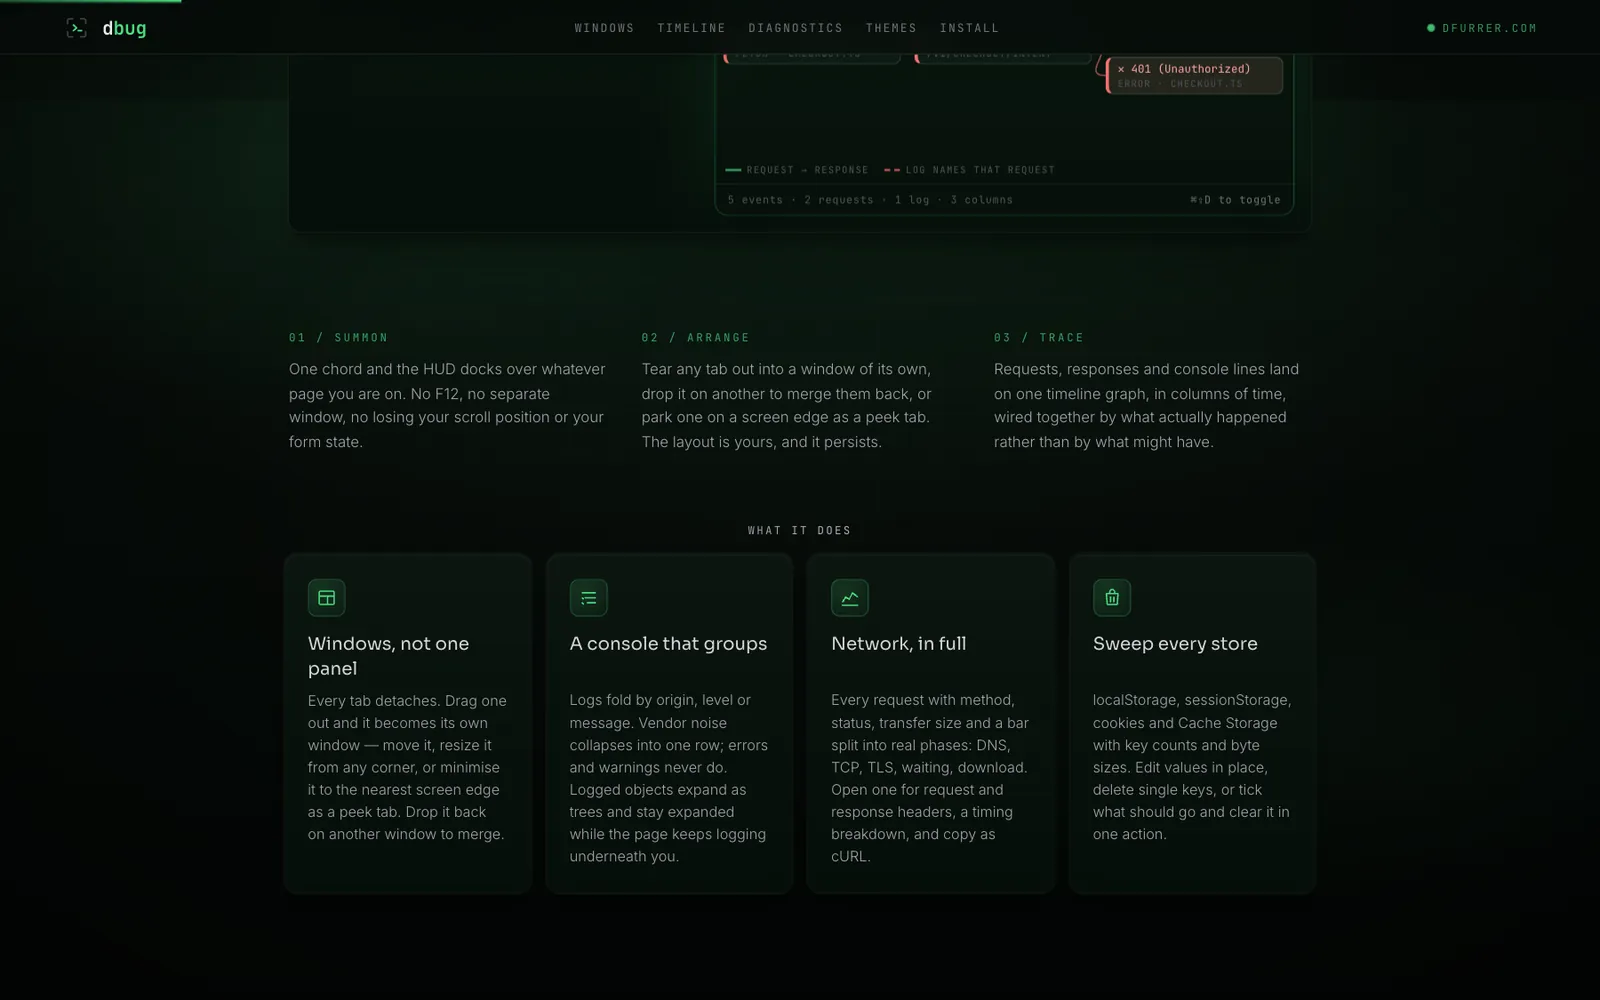Click the '02 / ARRANGE' label

pyautogui.click(x=695, y=338)
